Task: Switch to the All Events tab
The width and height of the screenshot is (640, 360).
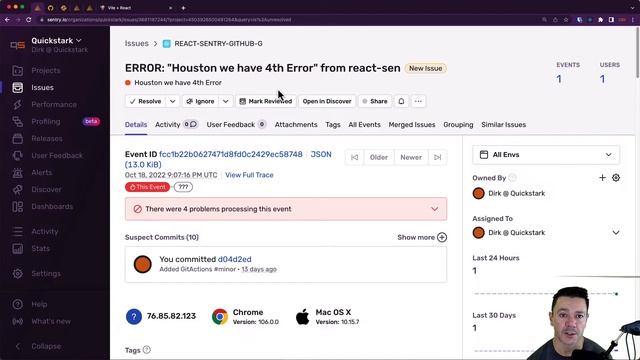Action: 364,125
